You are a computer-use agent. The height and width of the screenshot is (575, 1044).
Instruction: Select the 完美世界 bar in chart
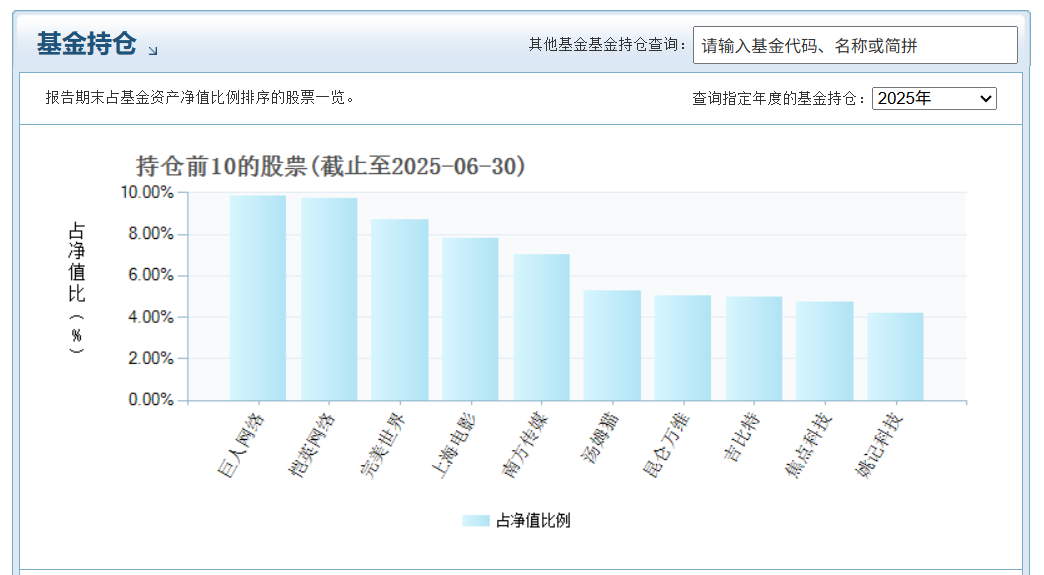point(399,309)
